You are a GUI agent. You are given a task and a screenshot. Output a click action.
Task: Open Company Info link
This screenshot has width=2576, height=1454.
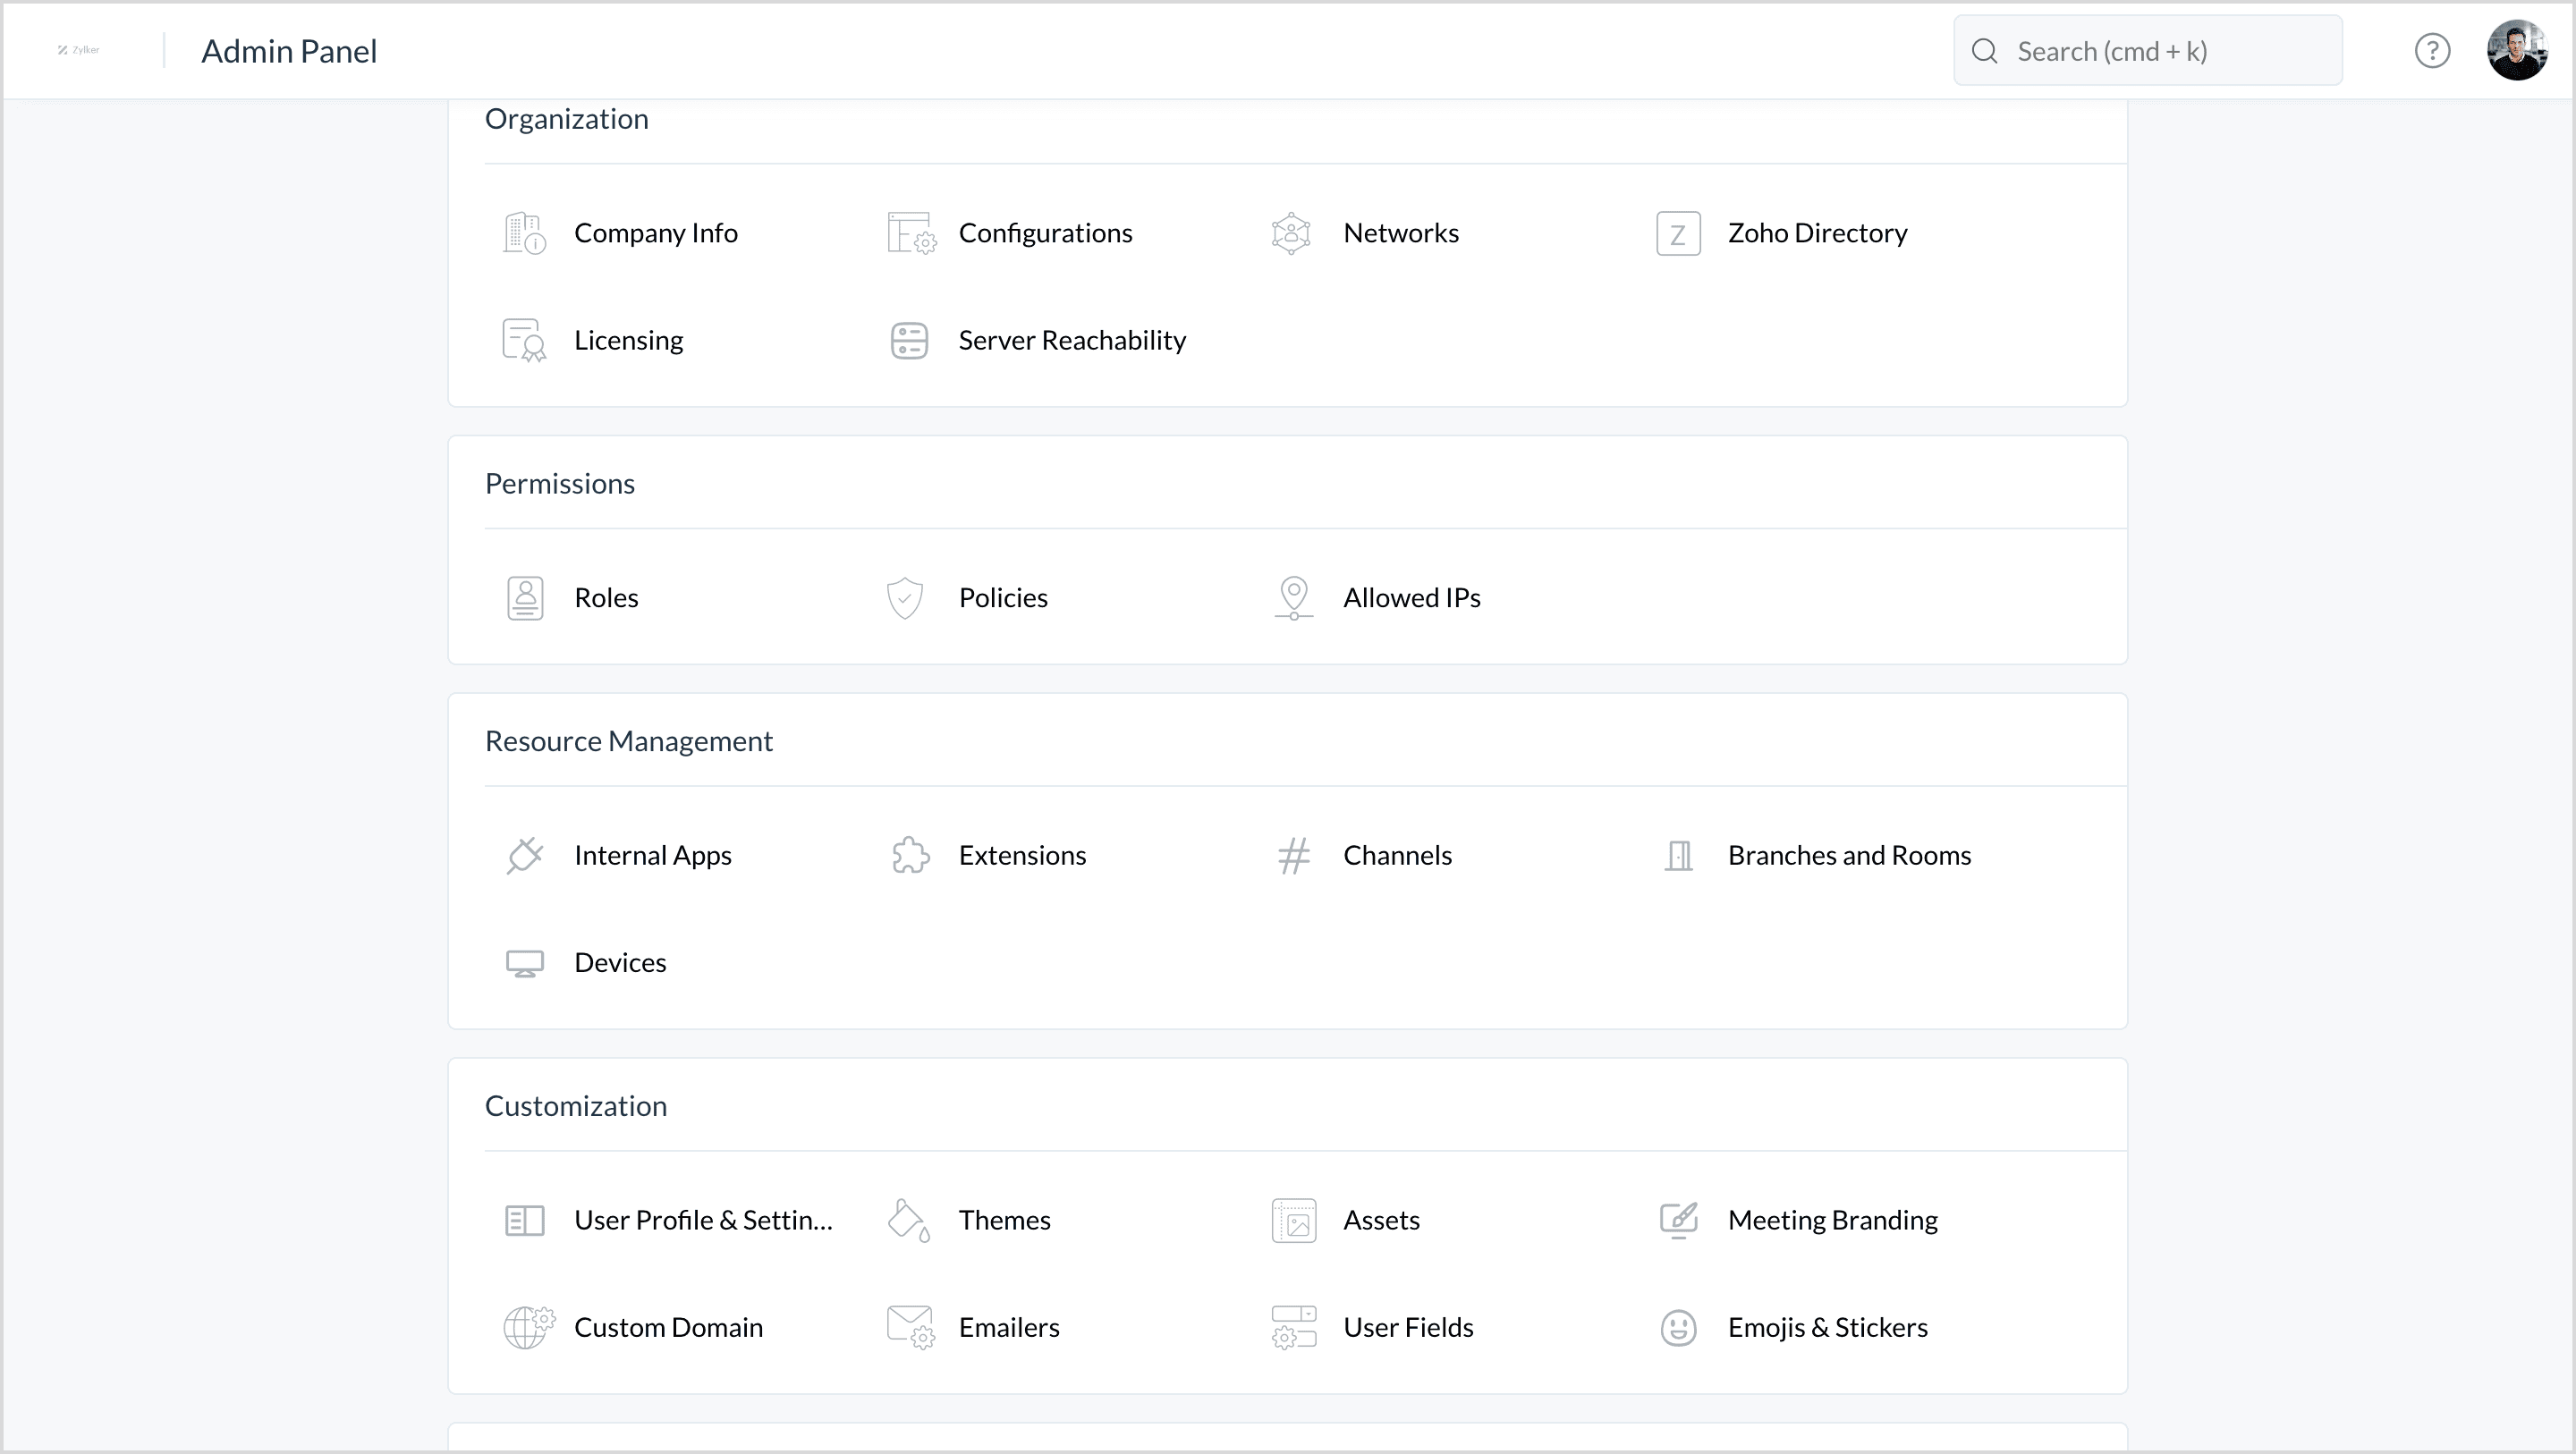(x=655, y=233)
